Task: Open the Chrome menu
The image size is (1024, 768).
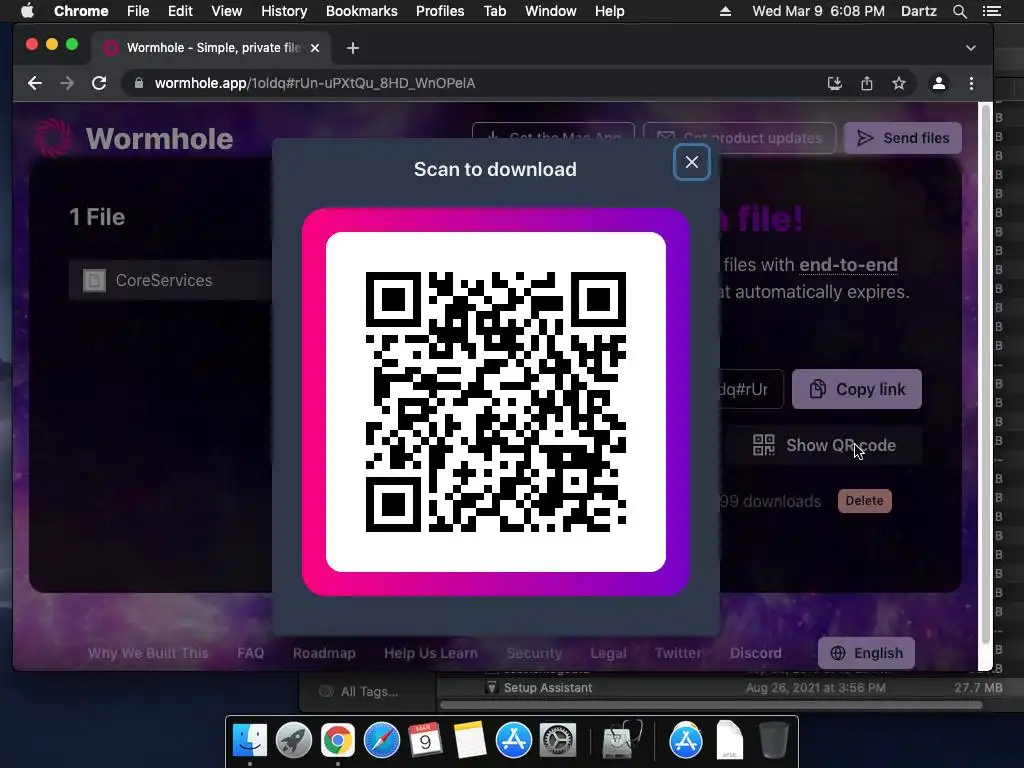Action: coord(81,11)
